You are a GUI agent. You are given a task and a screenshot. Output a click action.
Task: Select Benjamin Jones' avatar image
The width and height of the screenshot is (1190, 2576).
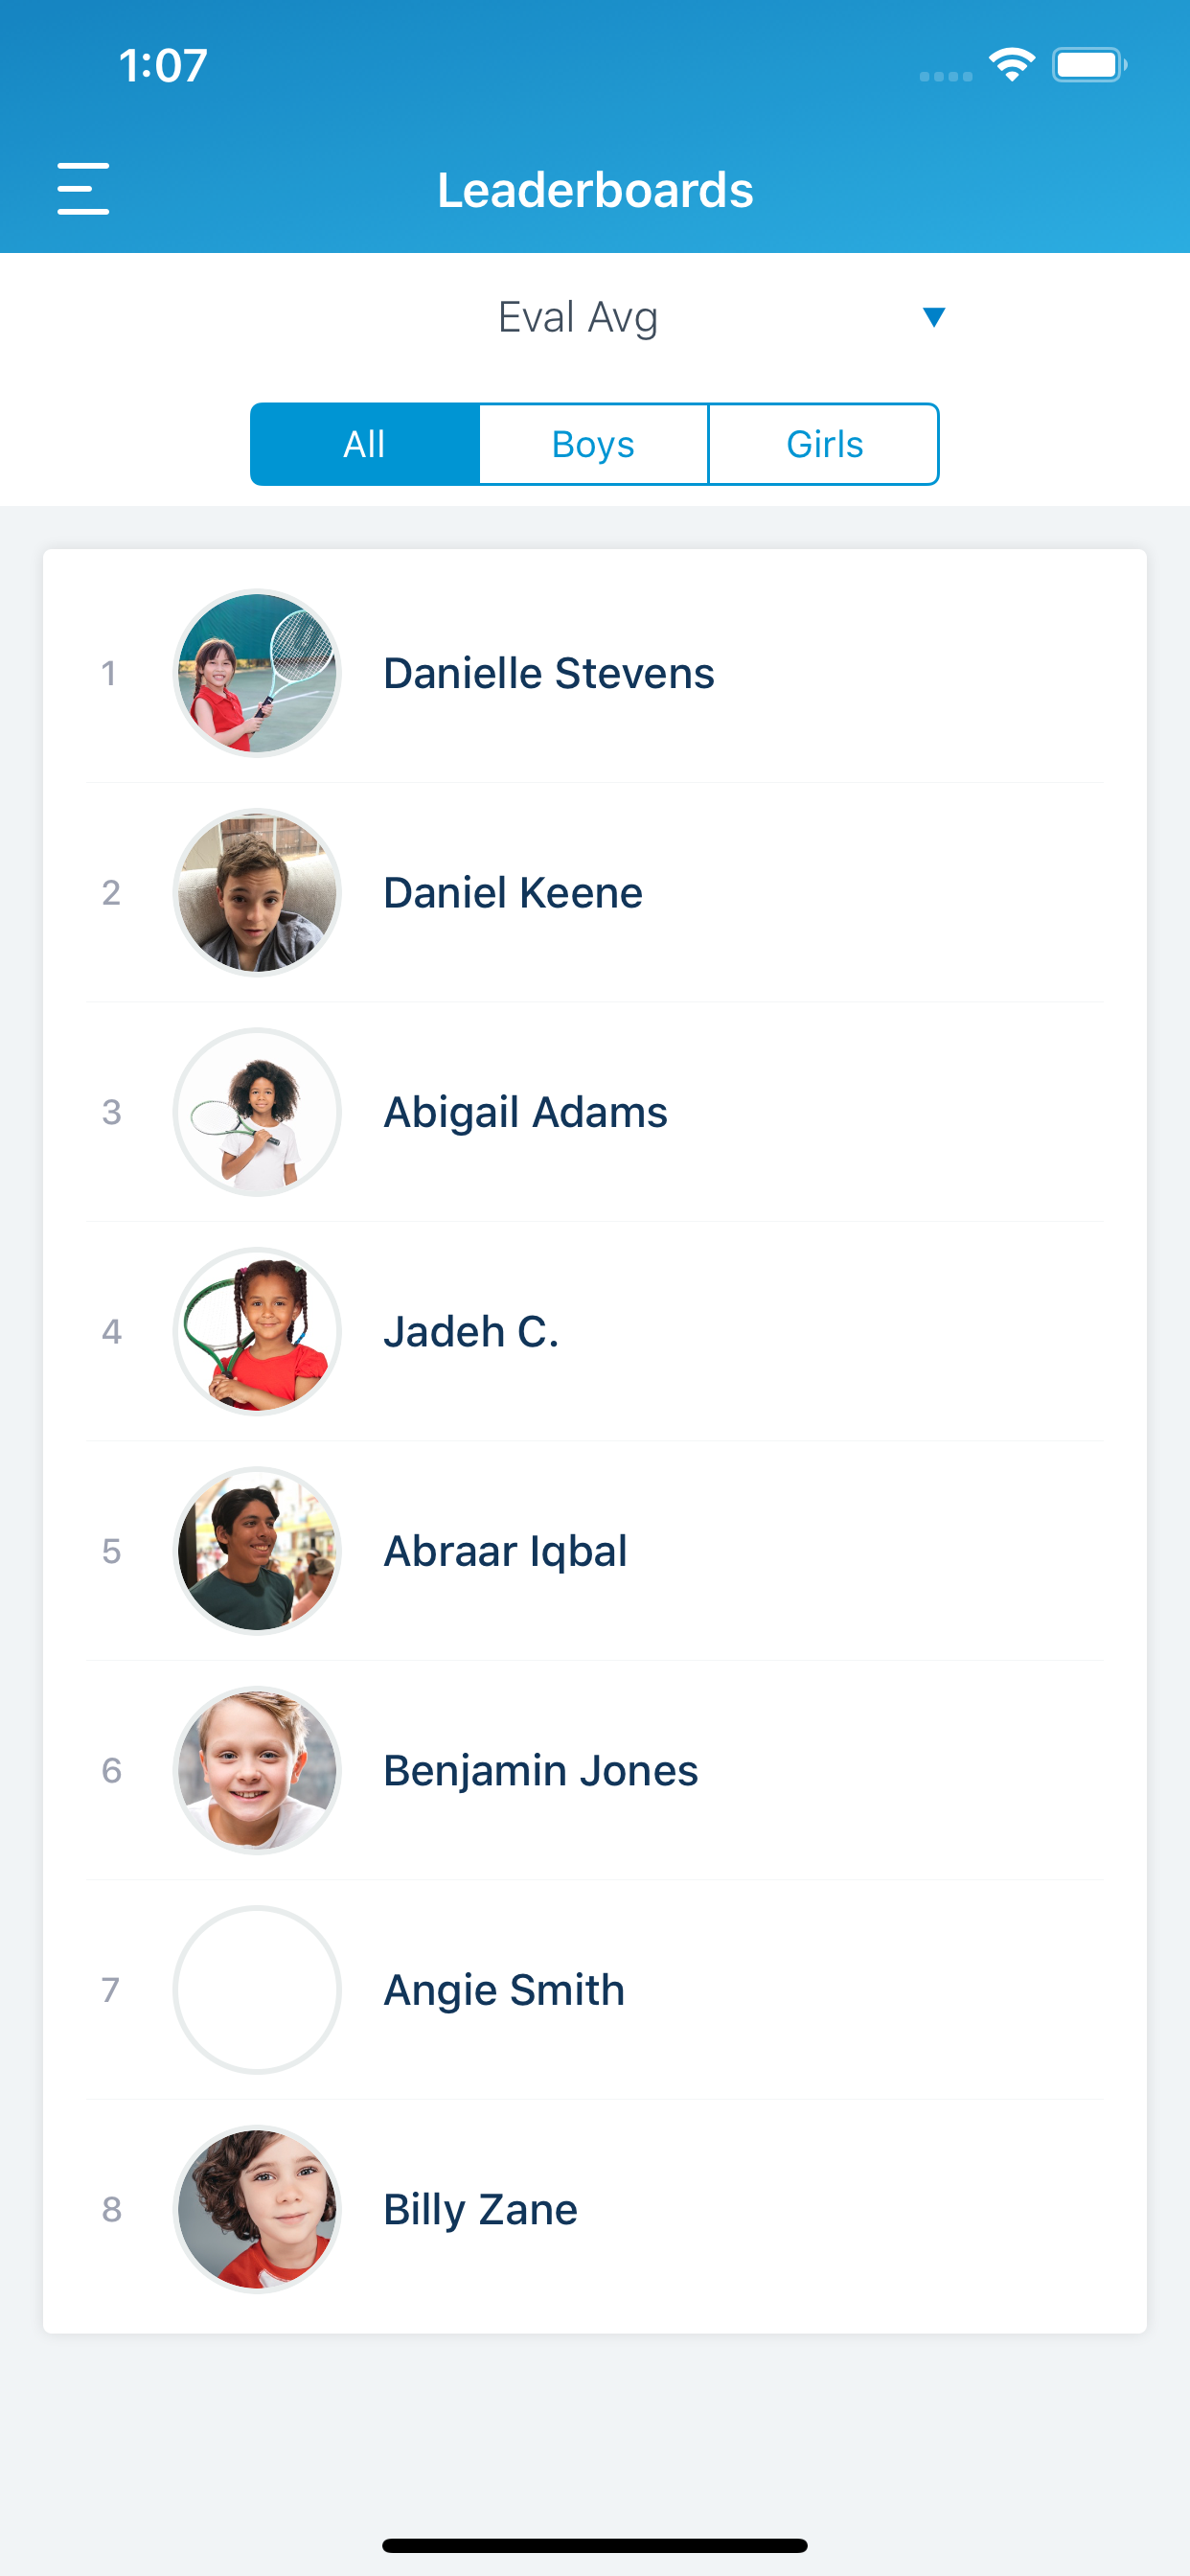[x=257, y=1770]
